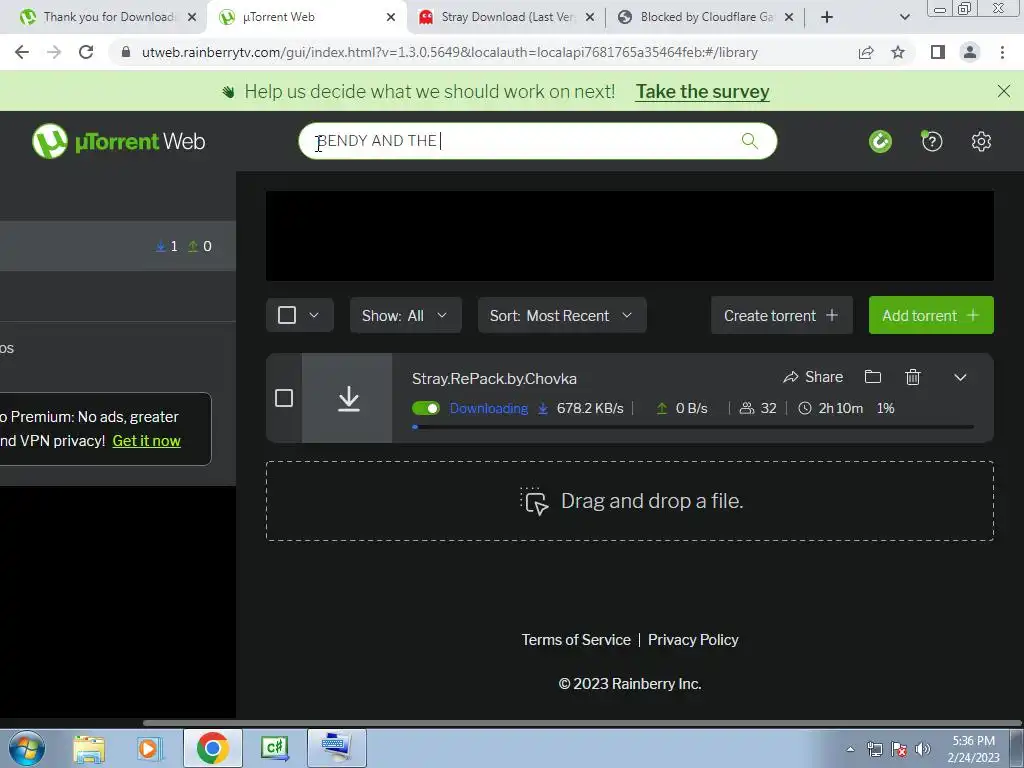
Task: Close the Blocked by Cloudflare tab
Action: (789, 17)
